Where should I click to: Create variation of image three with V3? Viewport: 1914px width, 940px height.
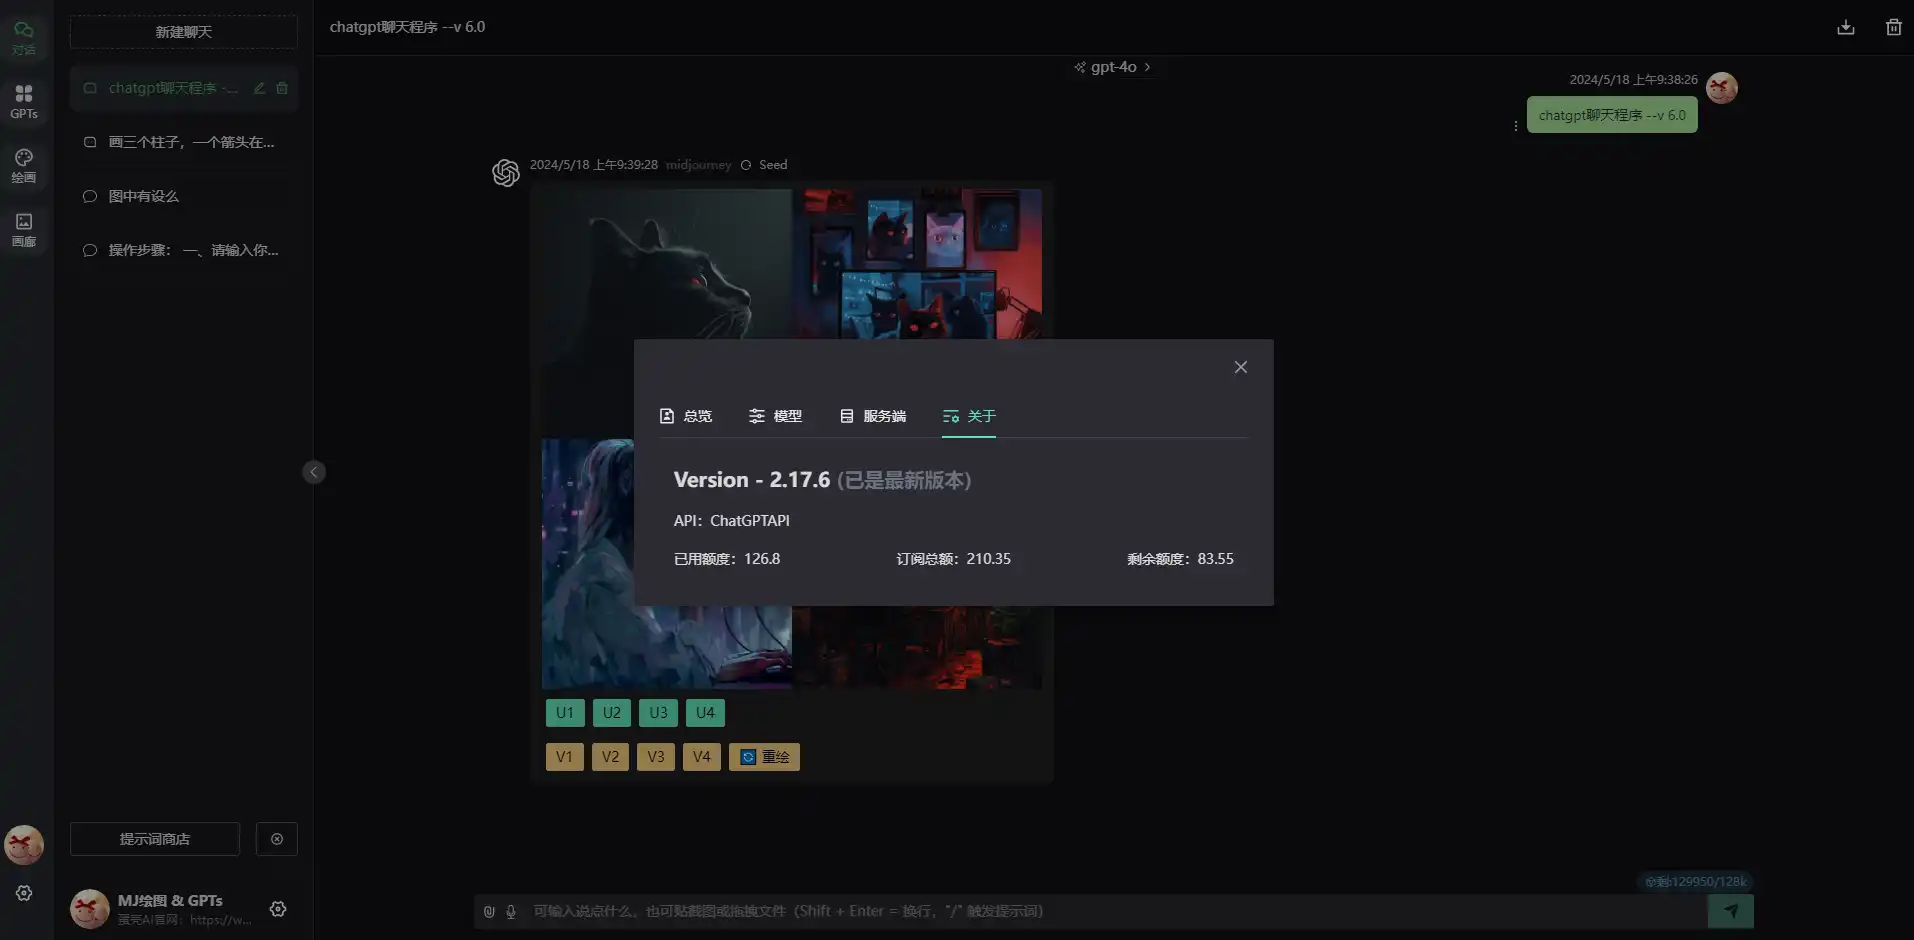[656, 757]
